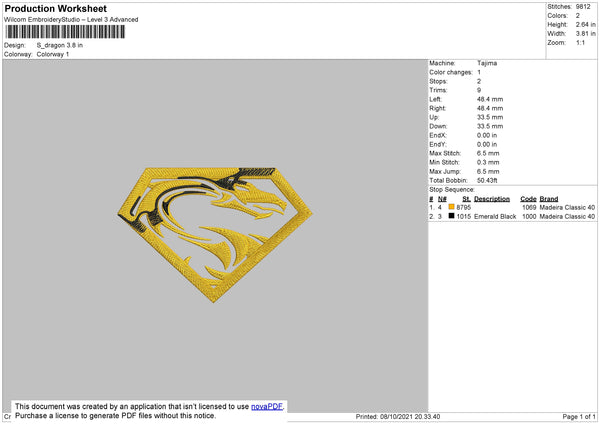Screen dimensions: 600x424
Task: Click the Emerald Black color swatch
Action: click(452, 216)
